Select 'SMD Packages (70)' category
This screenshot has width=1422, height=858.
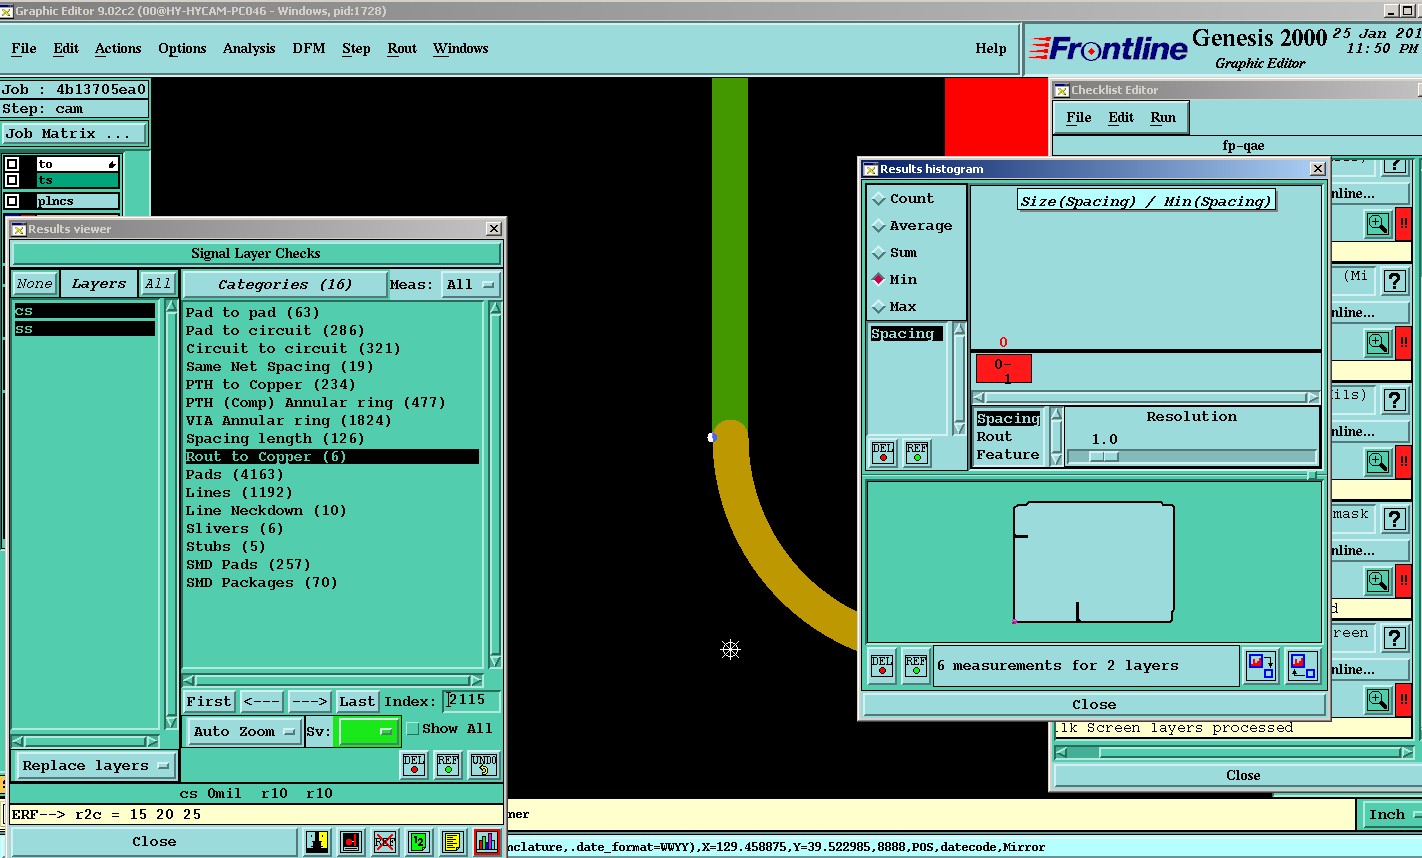tap(262, 582)
